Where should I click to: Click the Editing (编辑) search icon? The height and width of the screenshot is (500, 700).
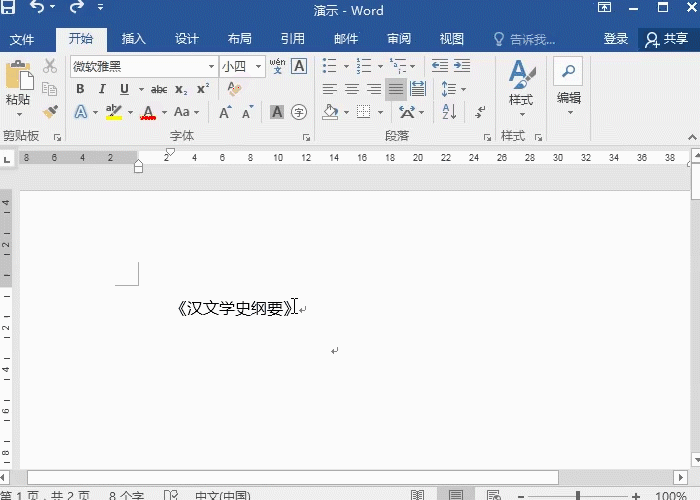point(568,71)
